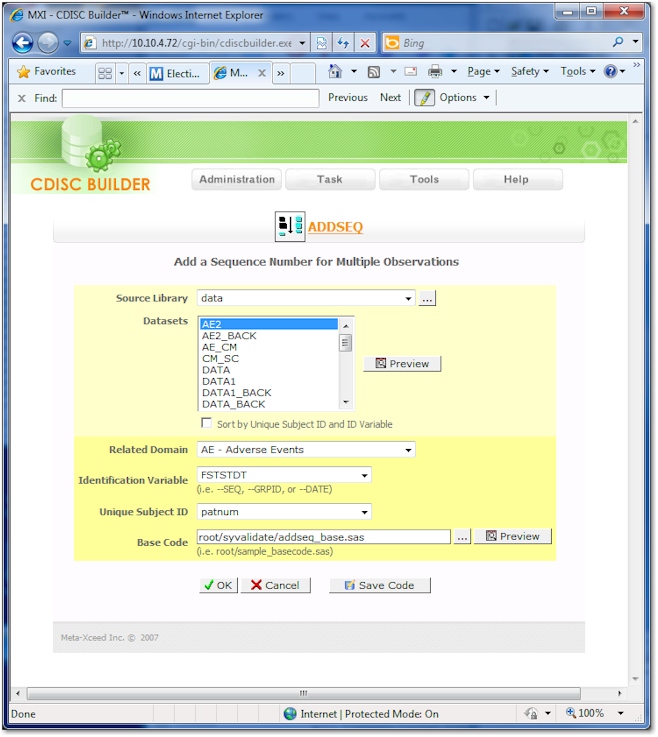The height and width of the screenshot is (737, 658).
Task: Open the Find Options dropdown
Action: (464, 98)
